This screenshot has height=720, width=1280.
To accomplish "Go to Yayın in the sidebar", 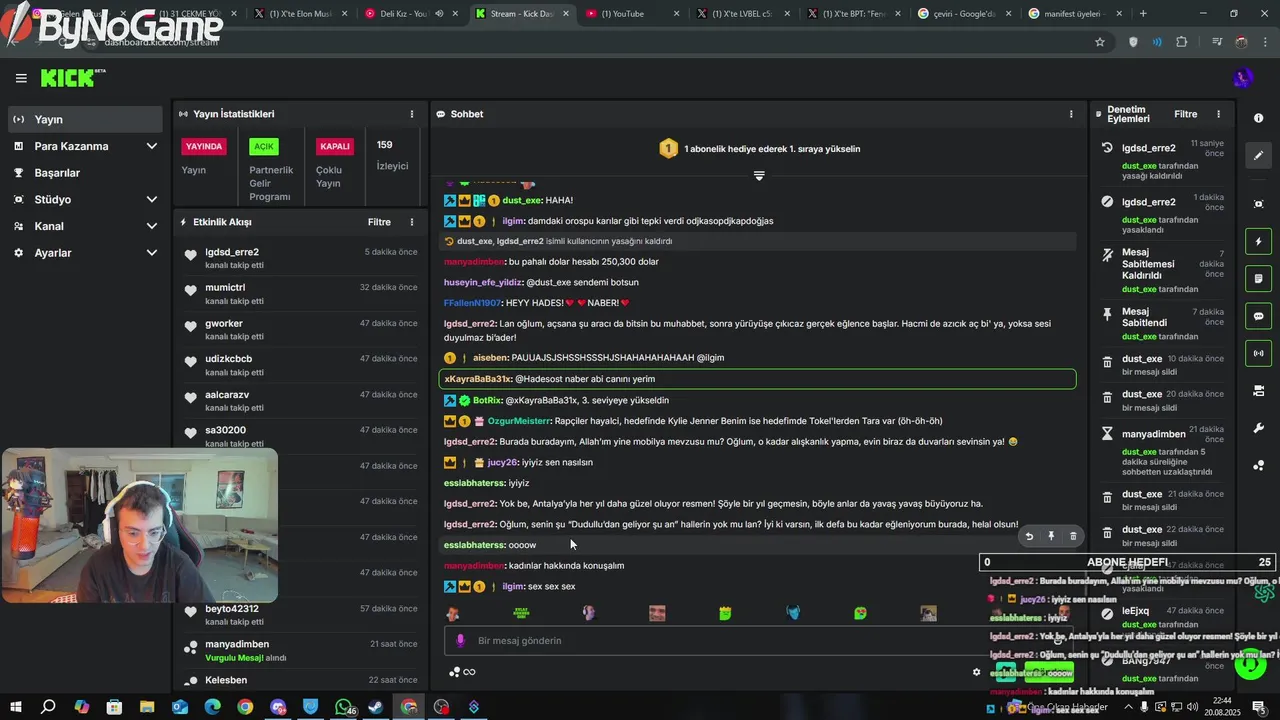I will (84, 119).
